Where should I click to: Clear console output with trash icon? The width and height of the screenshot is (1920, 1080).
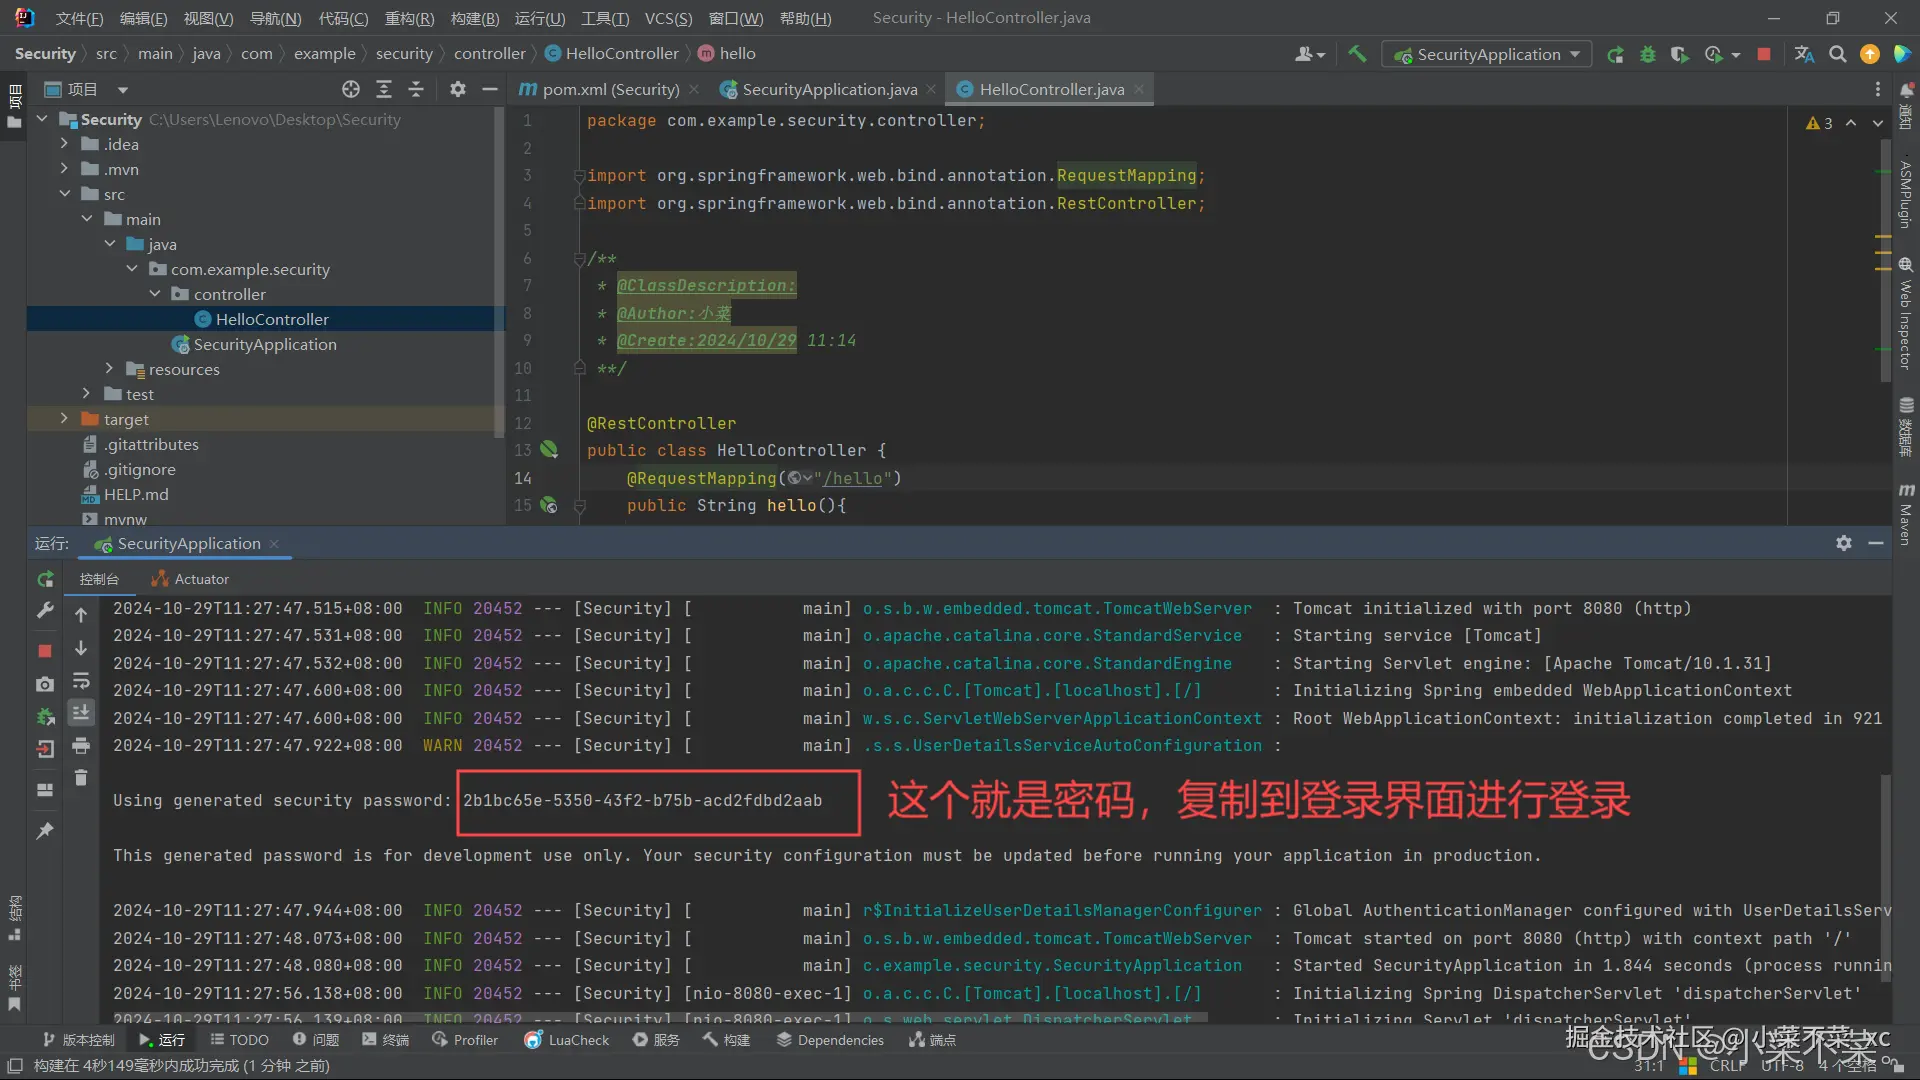(x=81, y=778)
